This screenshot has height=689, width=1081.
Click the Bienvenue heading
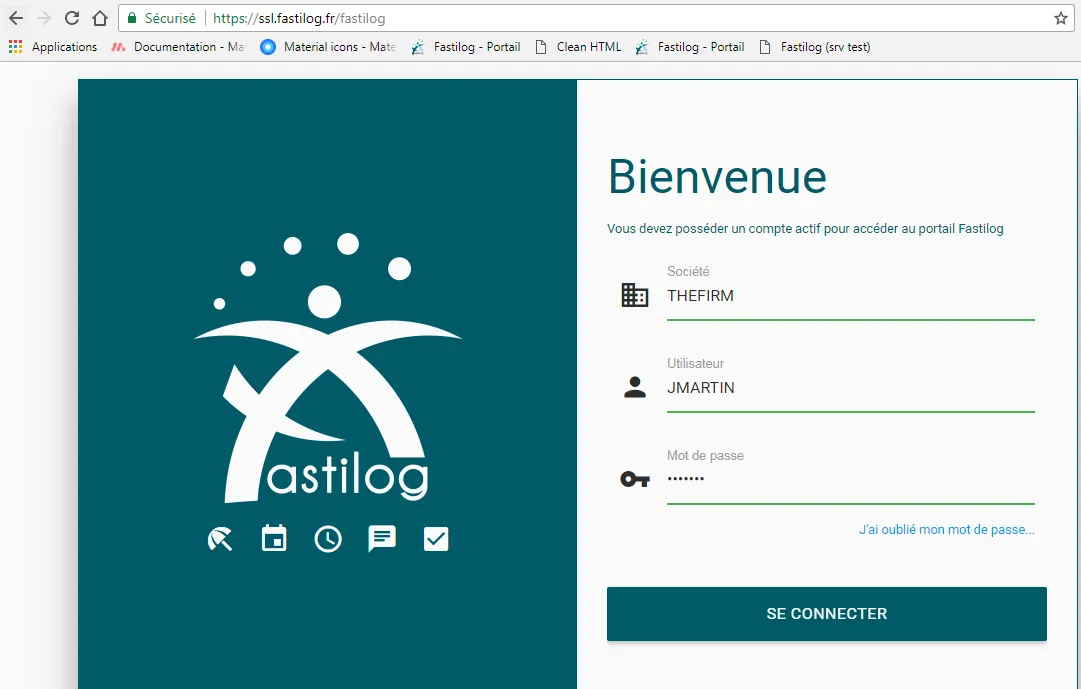[x=717, y=177]
